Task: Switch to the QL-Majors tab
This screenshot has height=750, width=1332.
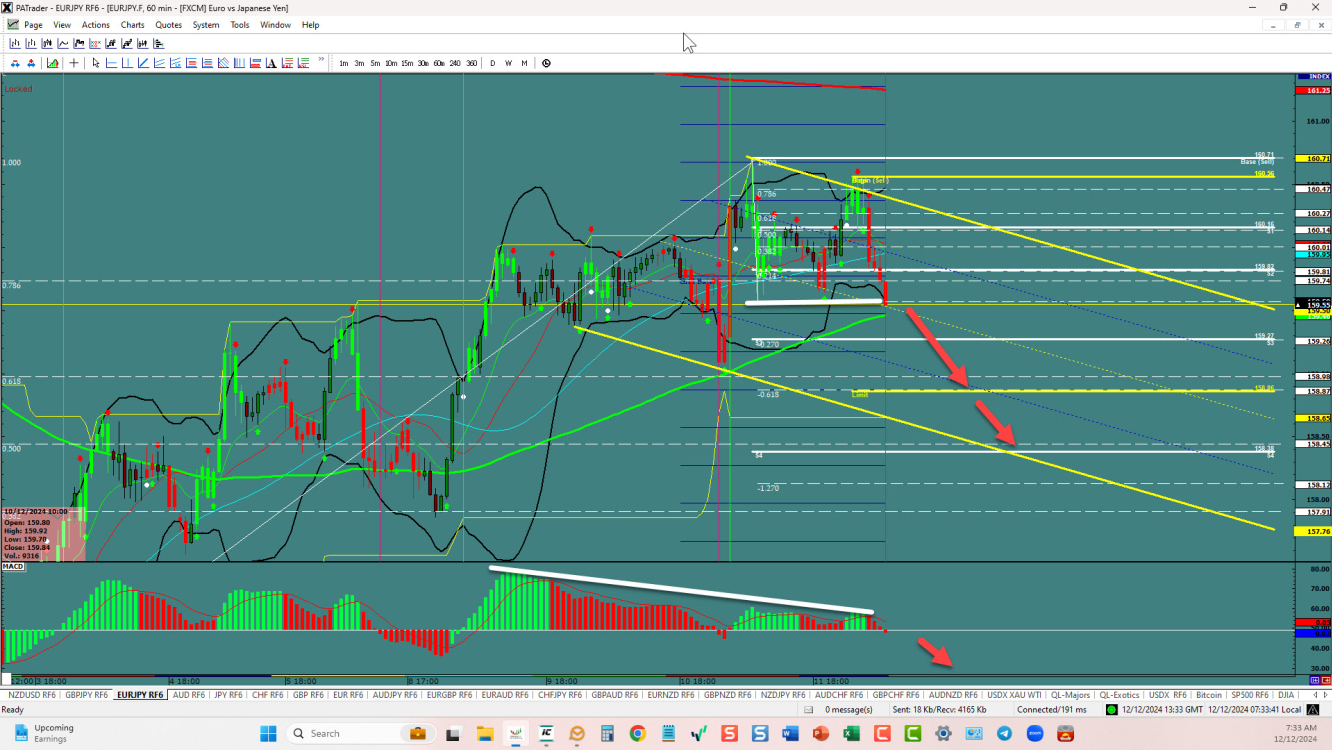Action: [x=1069, y=694]
